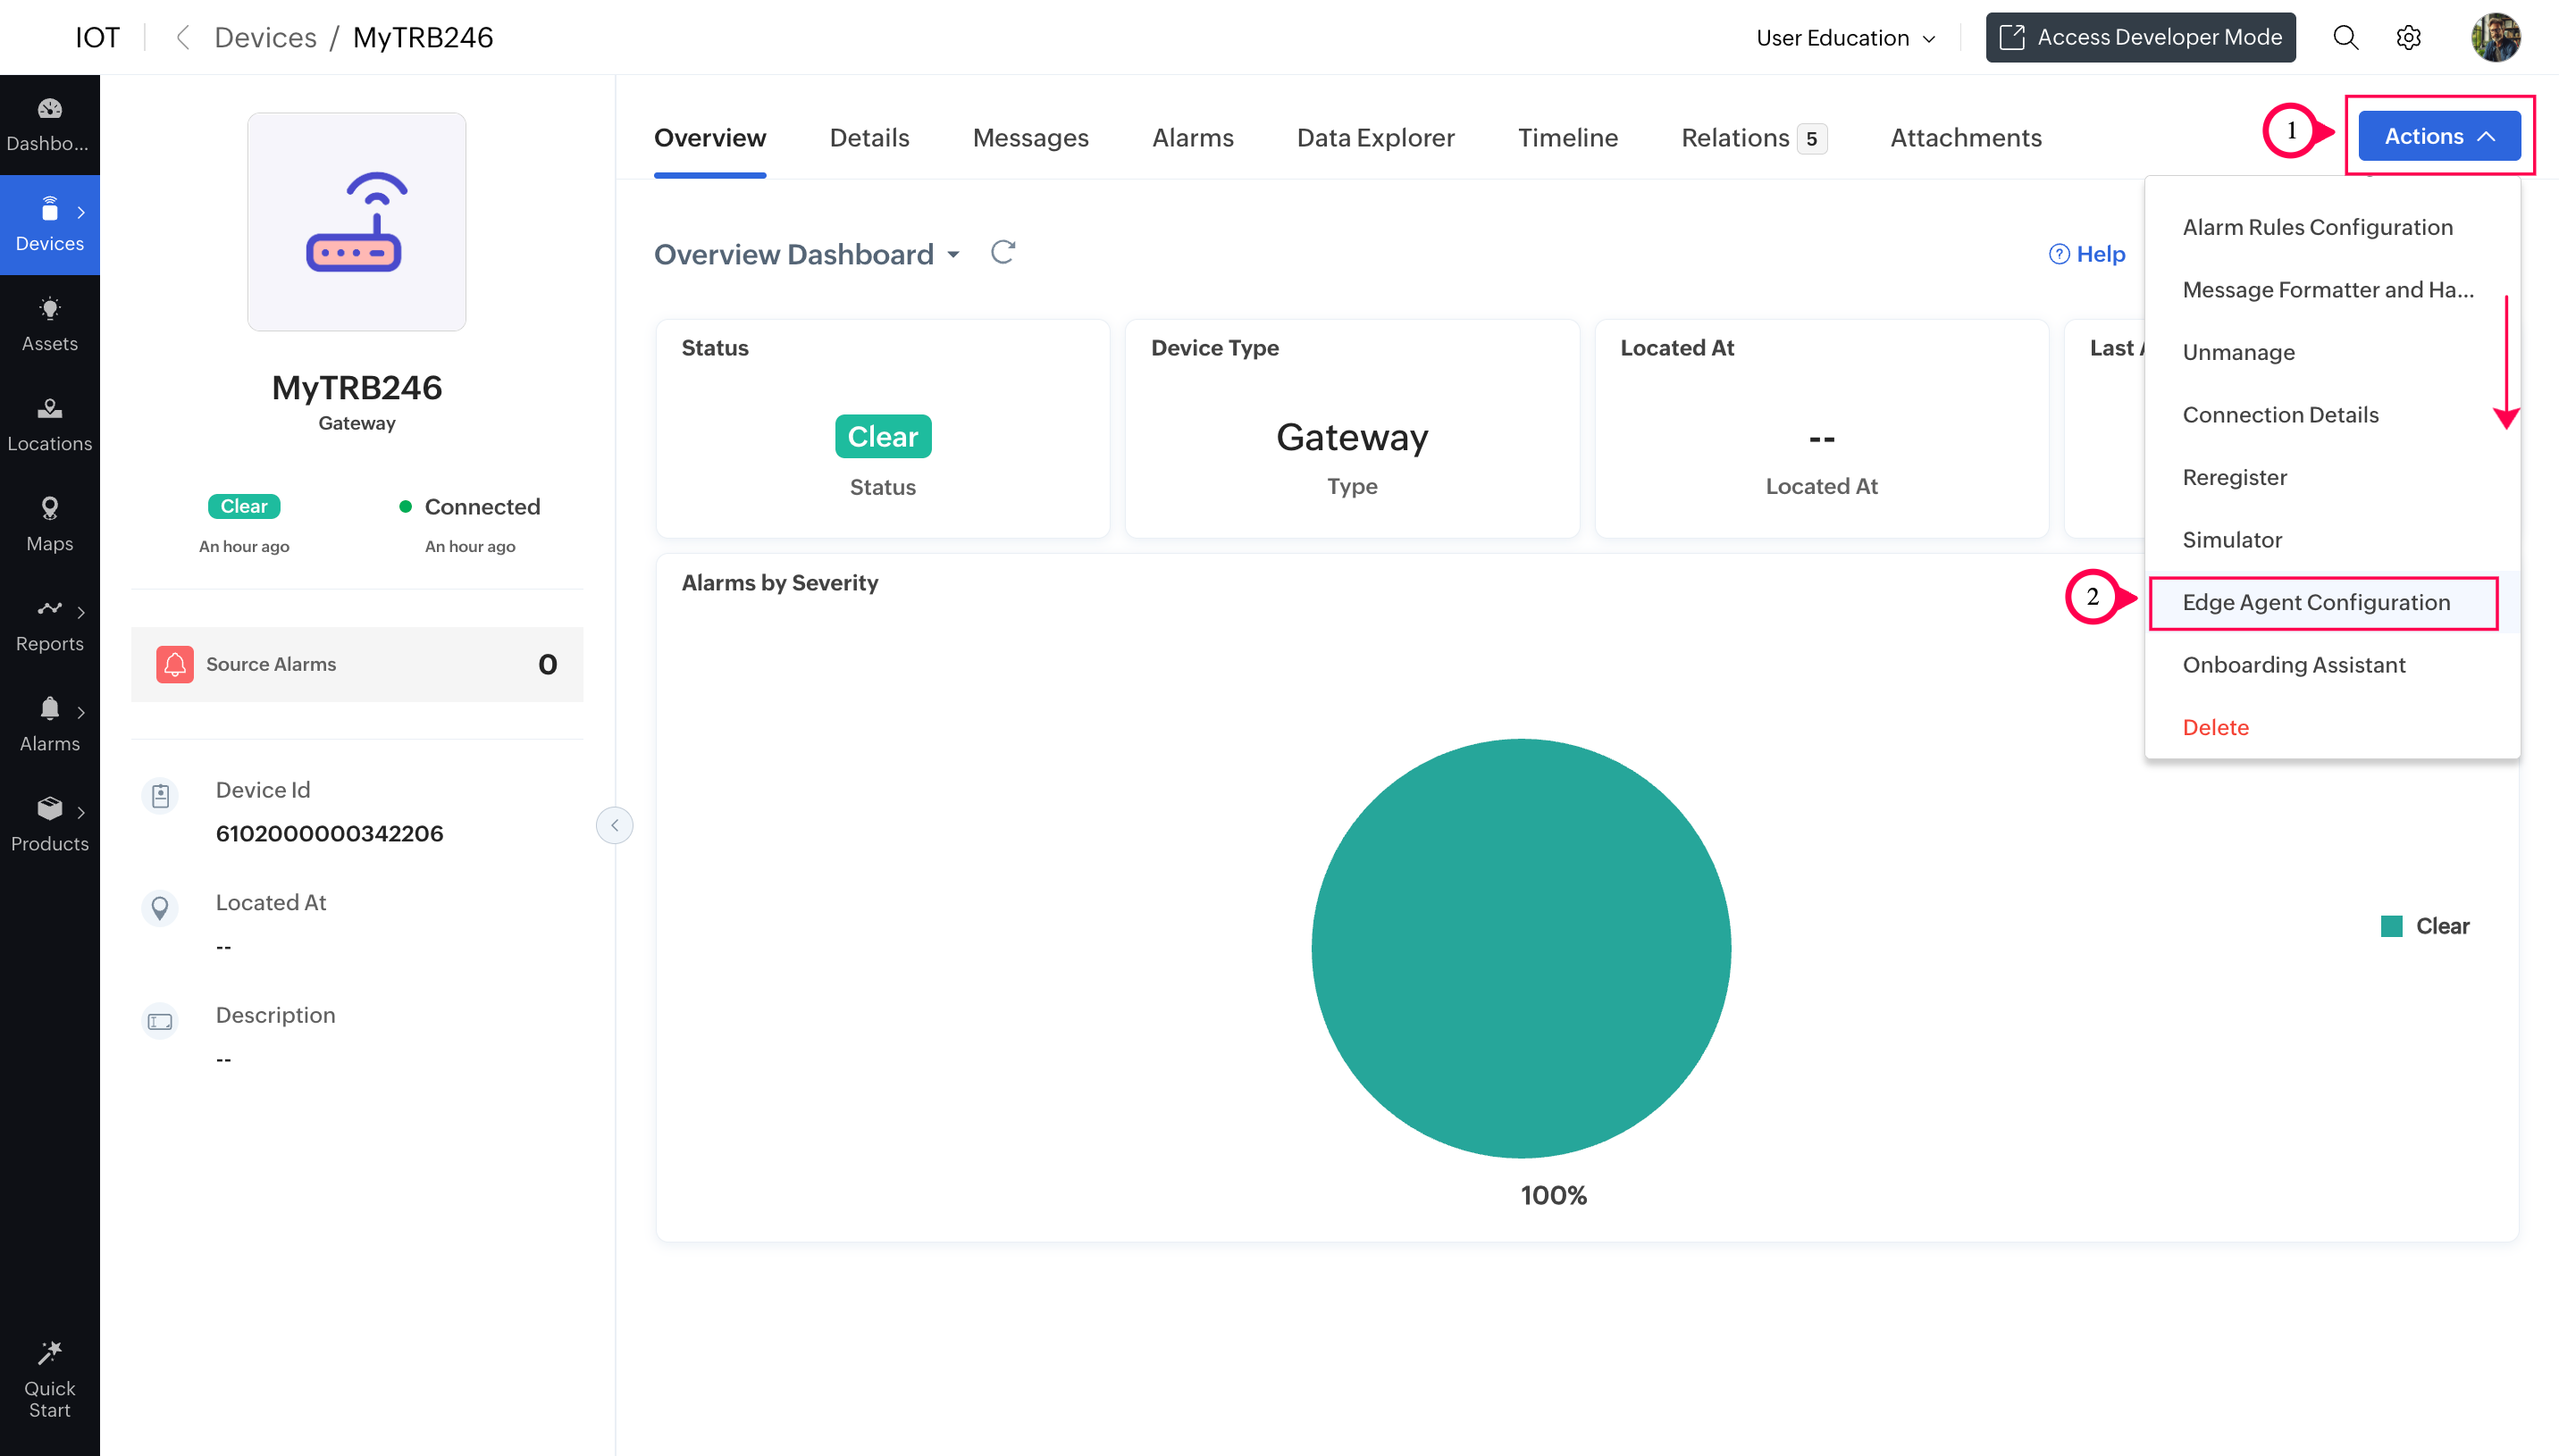
Task: Open Locations from sidebar
Action: 49,424
